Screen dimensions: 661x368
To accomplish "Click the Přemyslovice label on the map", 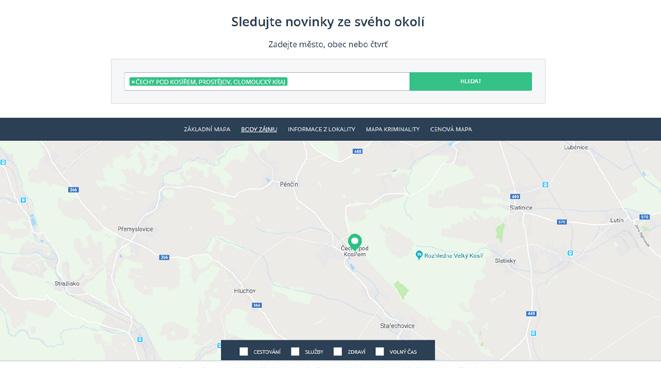I will click(x=135, y=229).
